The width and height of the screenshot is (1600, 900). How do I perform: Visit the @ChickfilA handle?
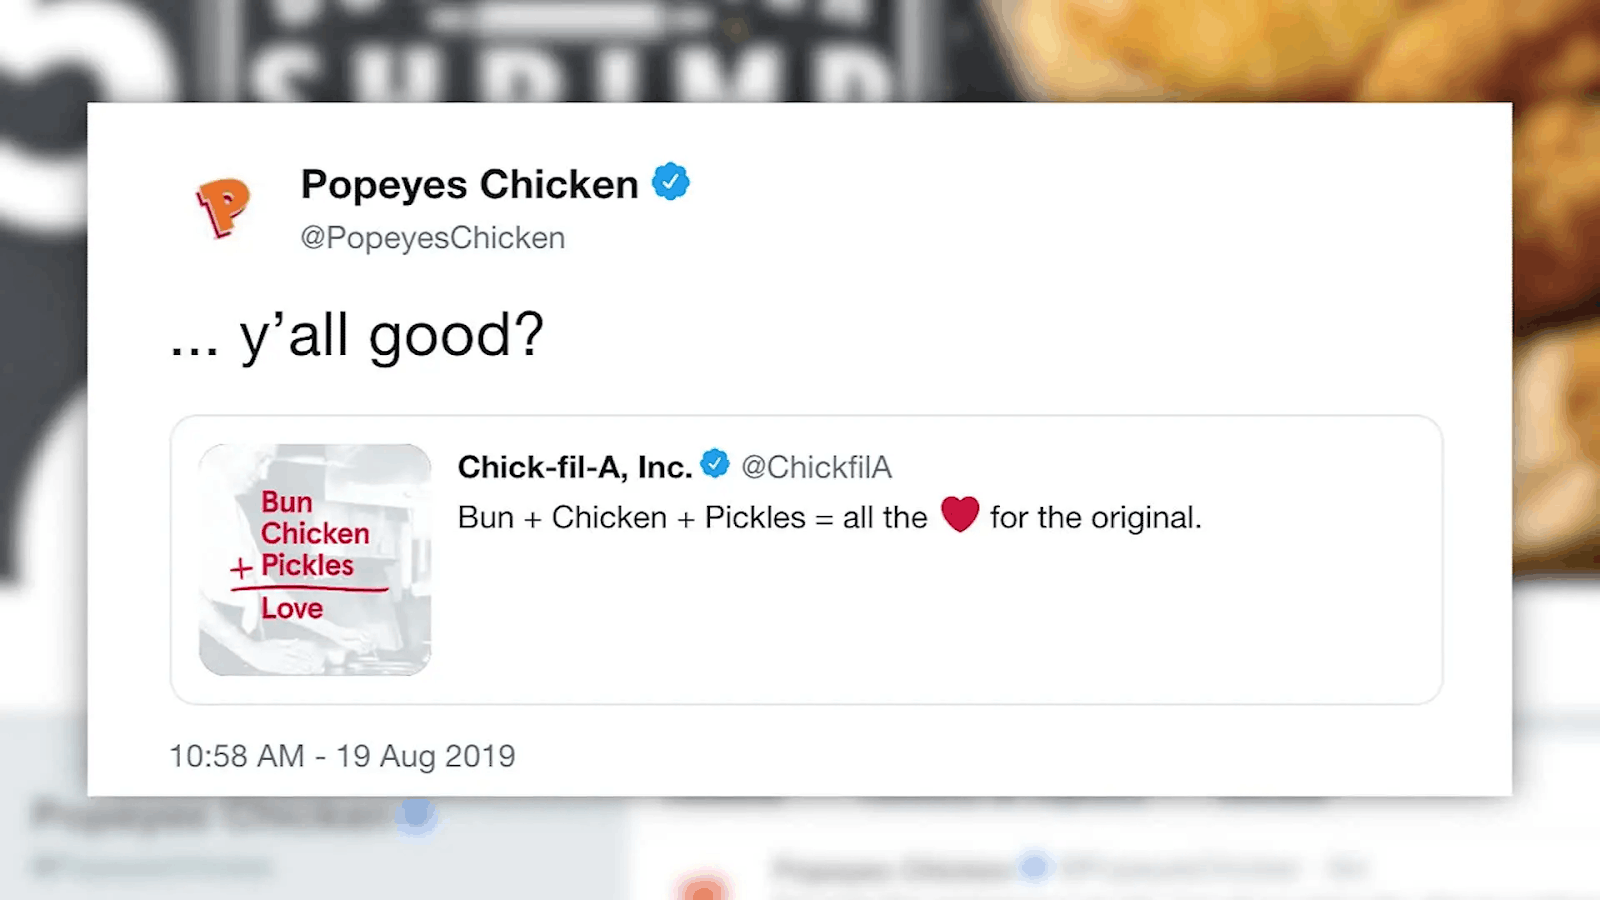point(816,467)
